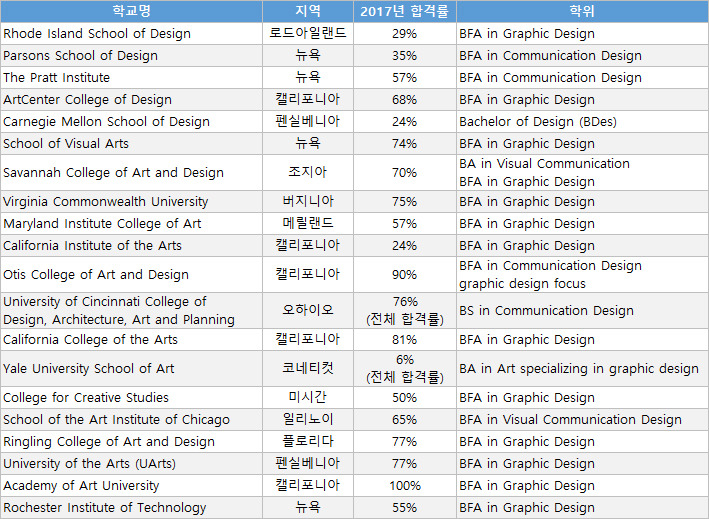Click the 코네티컷 region cell
709x519 pixels.
tap(307, 368)
